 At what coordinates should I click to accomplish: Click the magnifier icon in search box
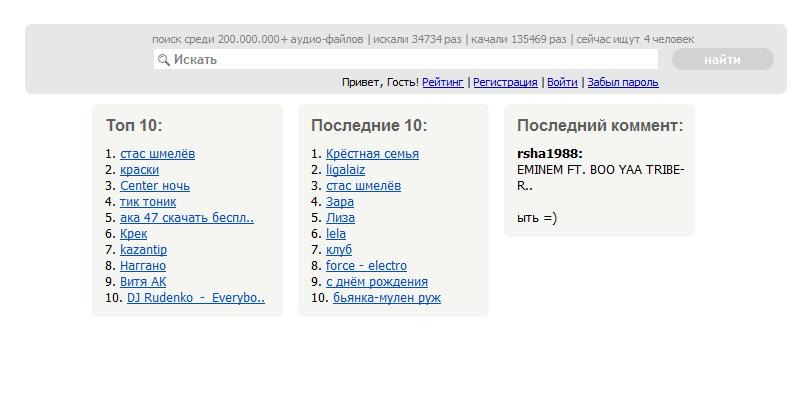[164, 60]
